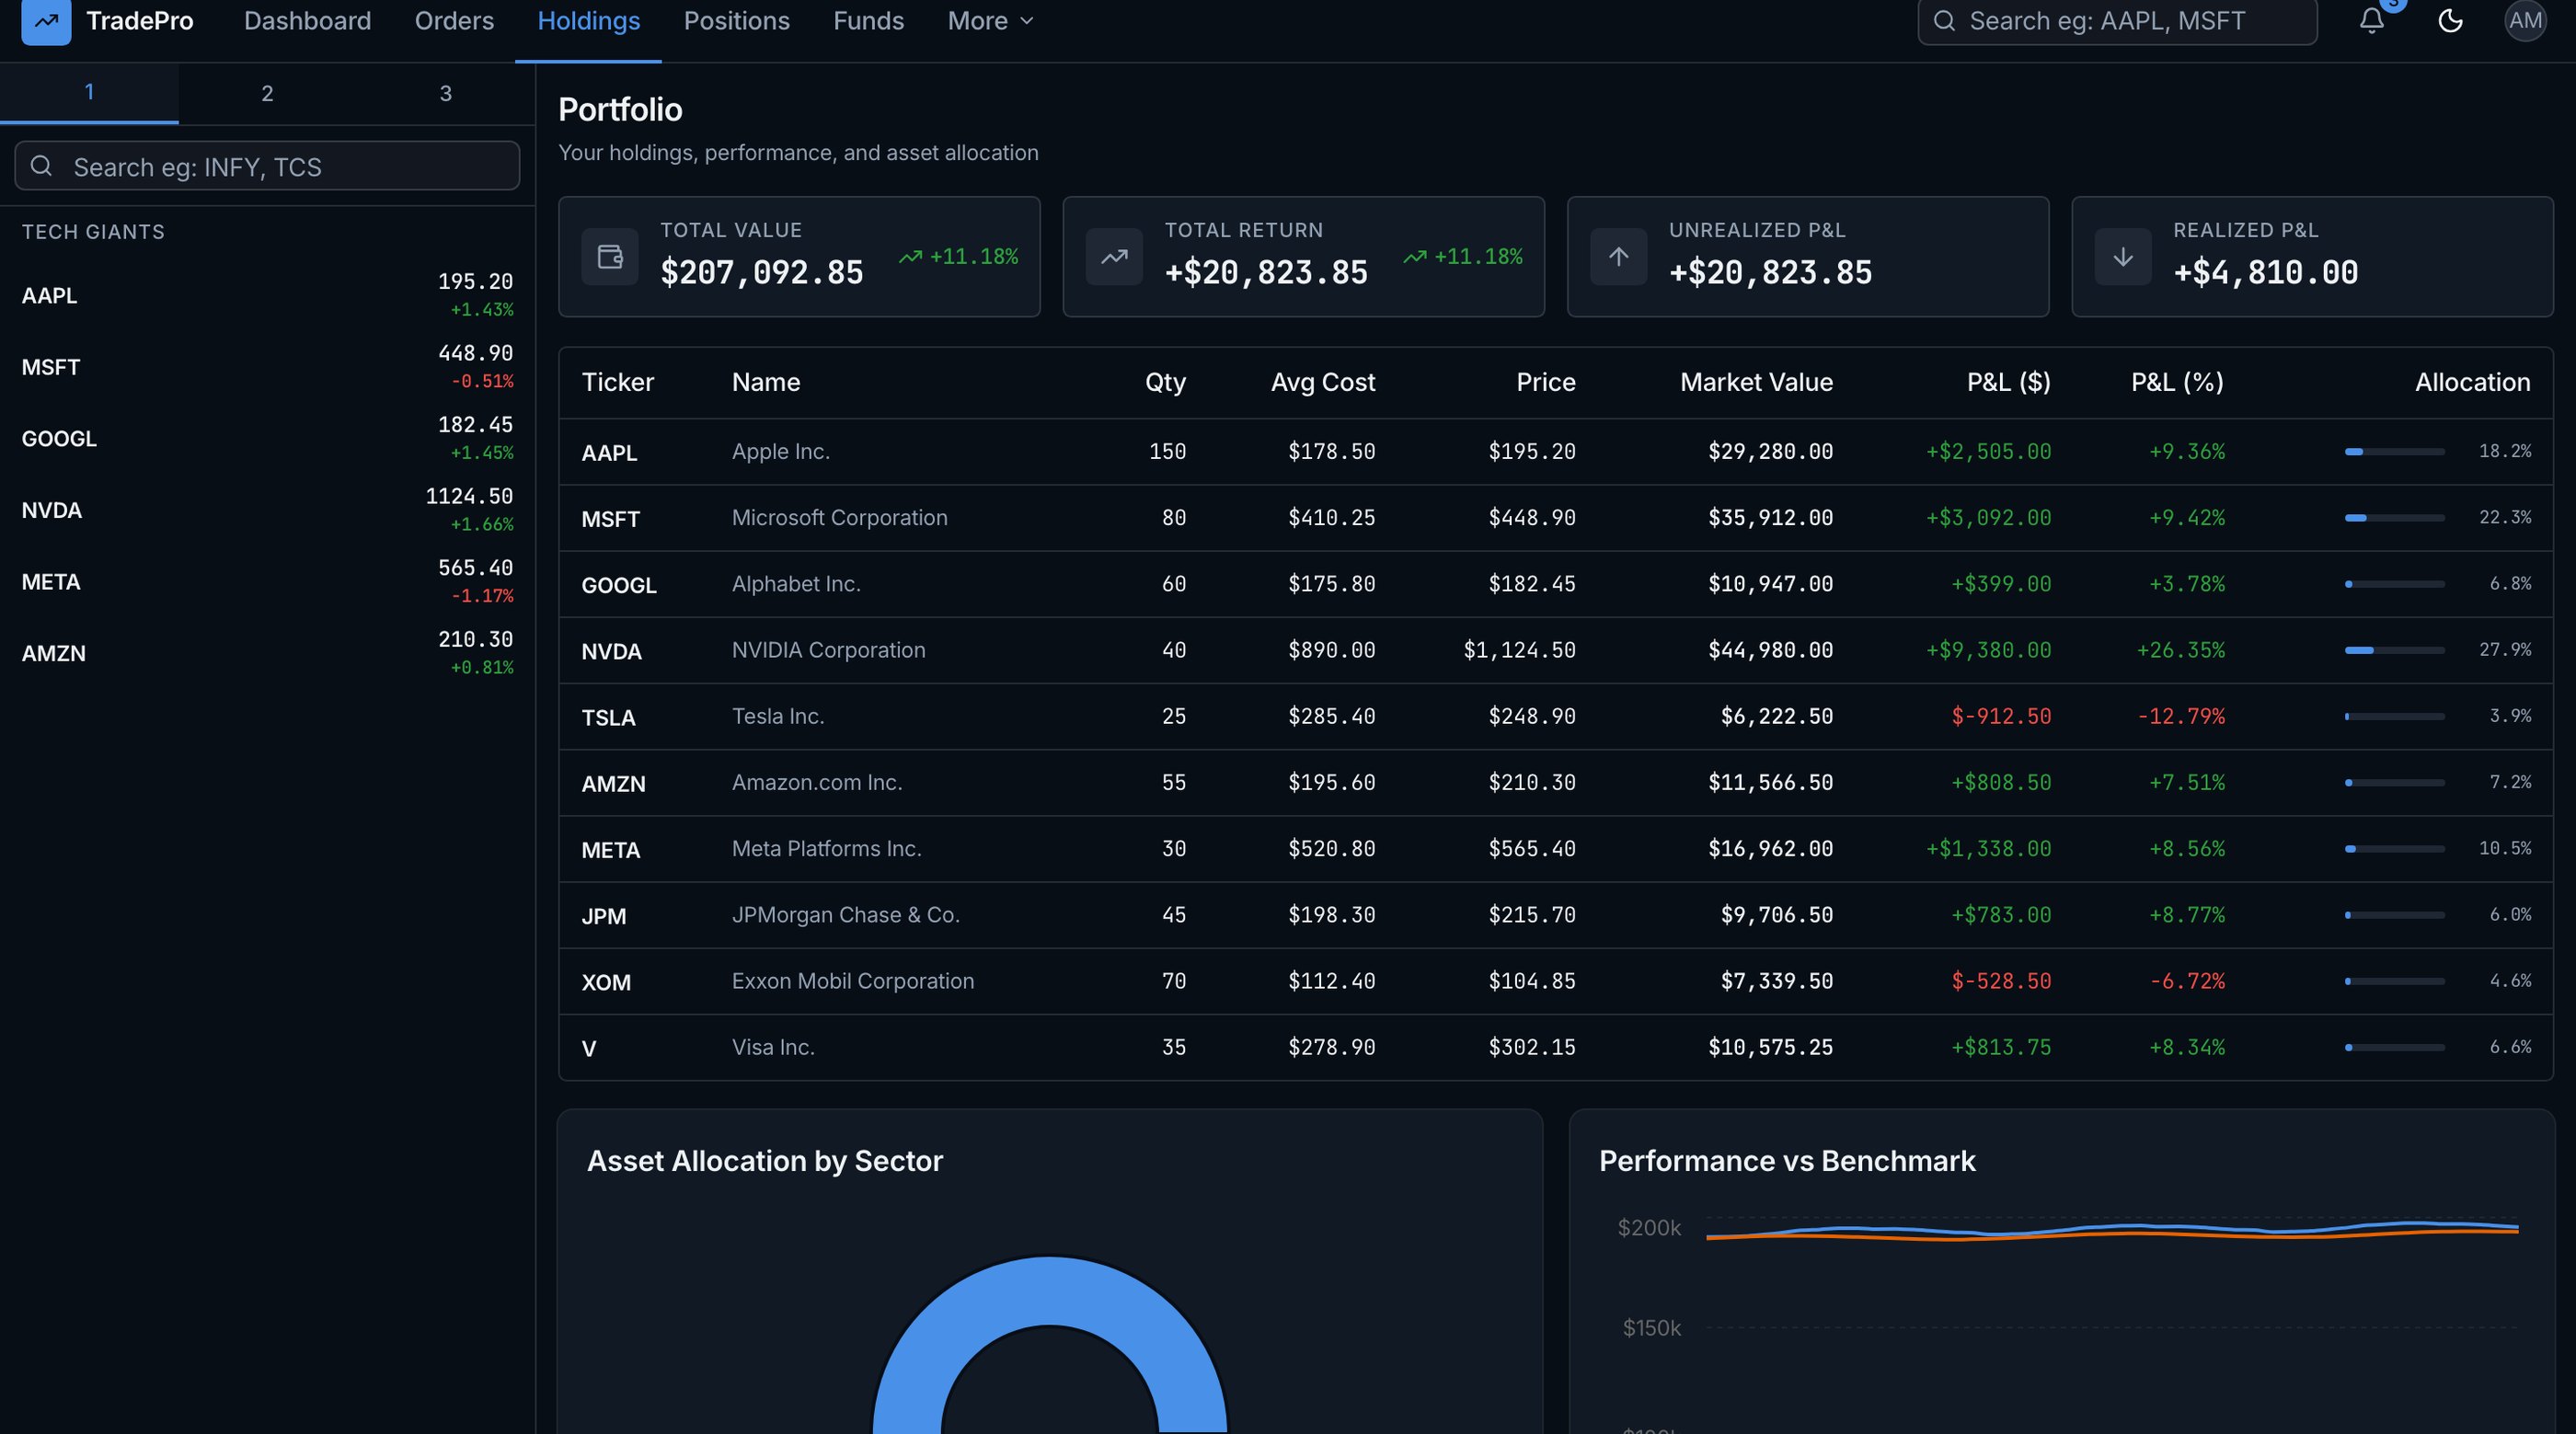The image size is (2576, 1434).
Task: Click the P&L (%) column header
Action: click(2177, 382)
